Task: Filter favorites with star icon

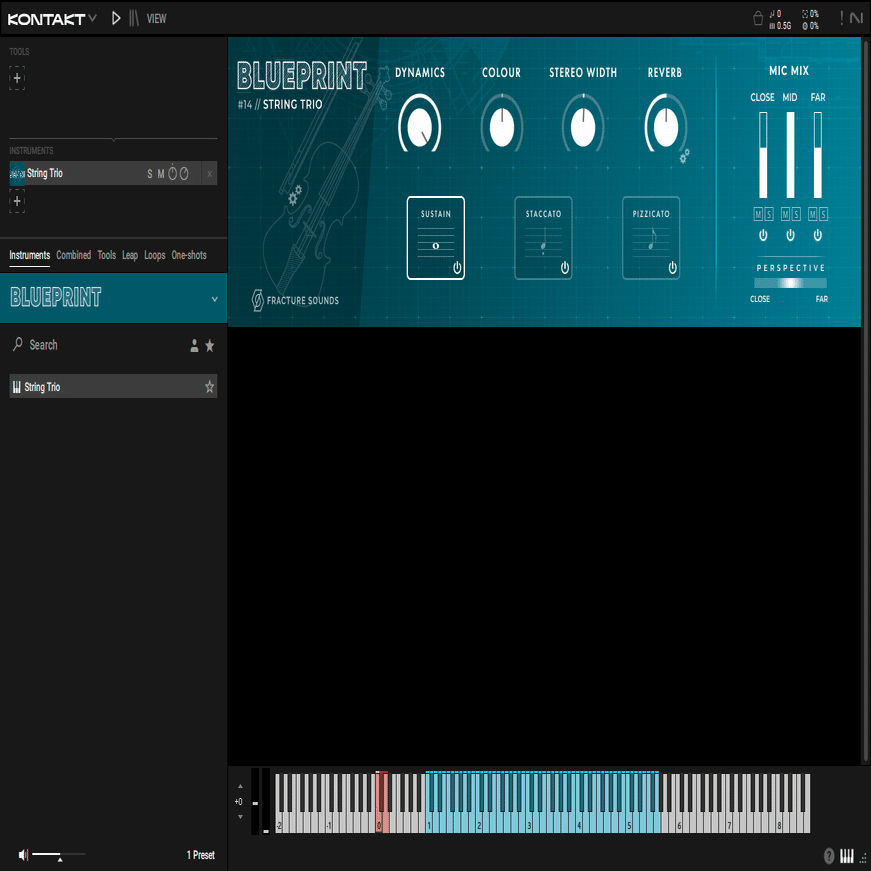Action: [x=209, y=346]
